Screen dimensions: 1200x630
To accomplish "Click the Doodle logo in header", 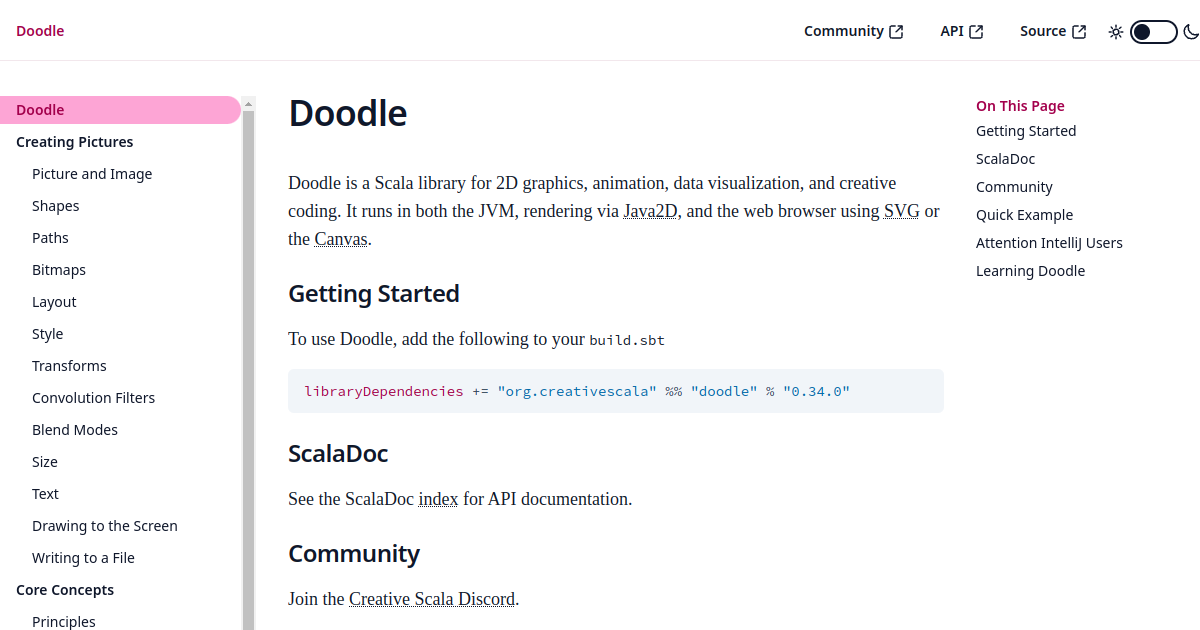I will pos(40,31).
